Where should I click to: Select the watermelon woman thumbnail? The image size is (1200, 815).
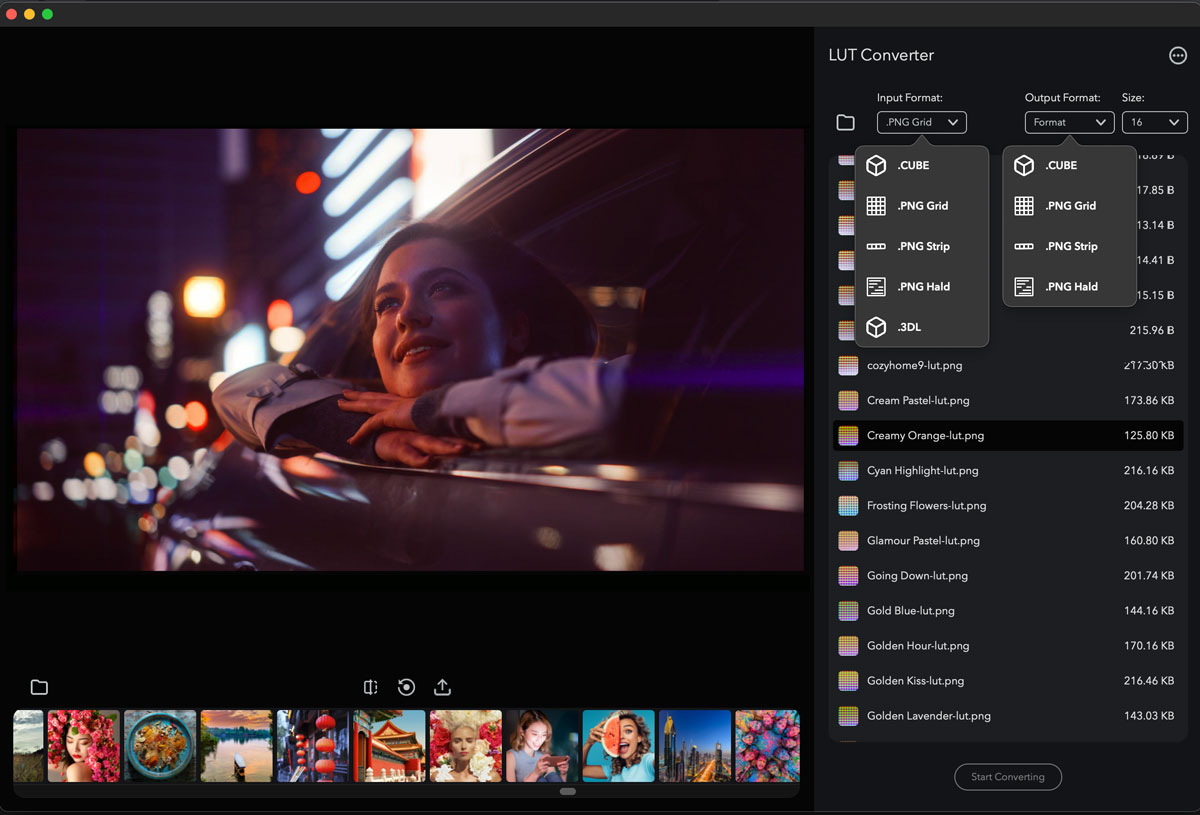pyautogui.click(x=618, y=746)
